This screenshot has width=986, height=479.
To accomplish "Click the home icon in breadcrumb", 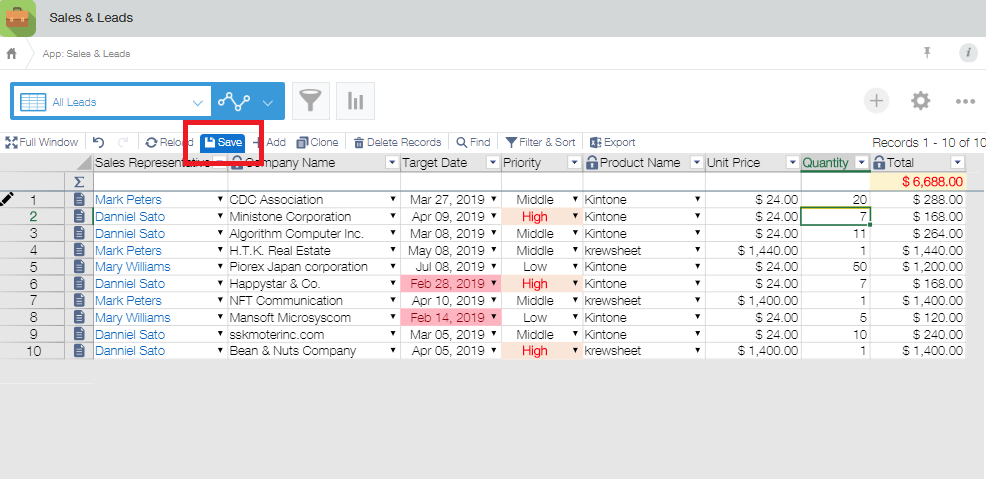I will [x=12, y=53].
